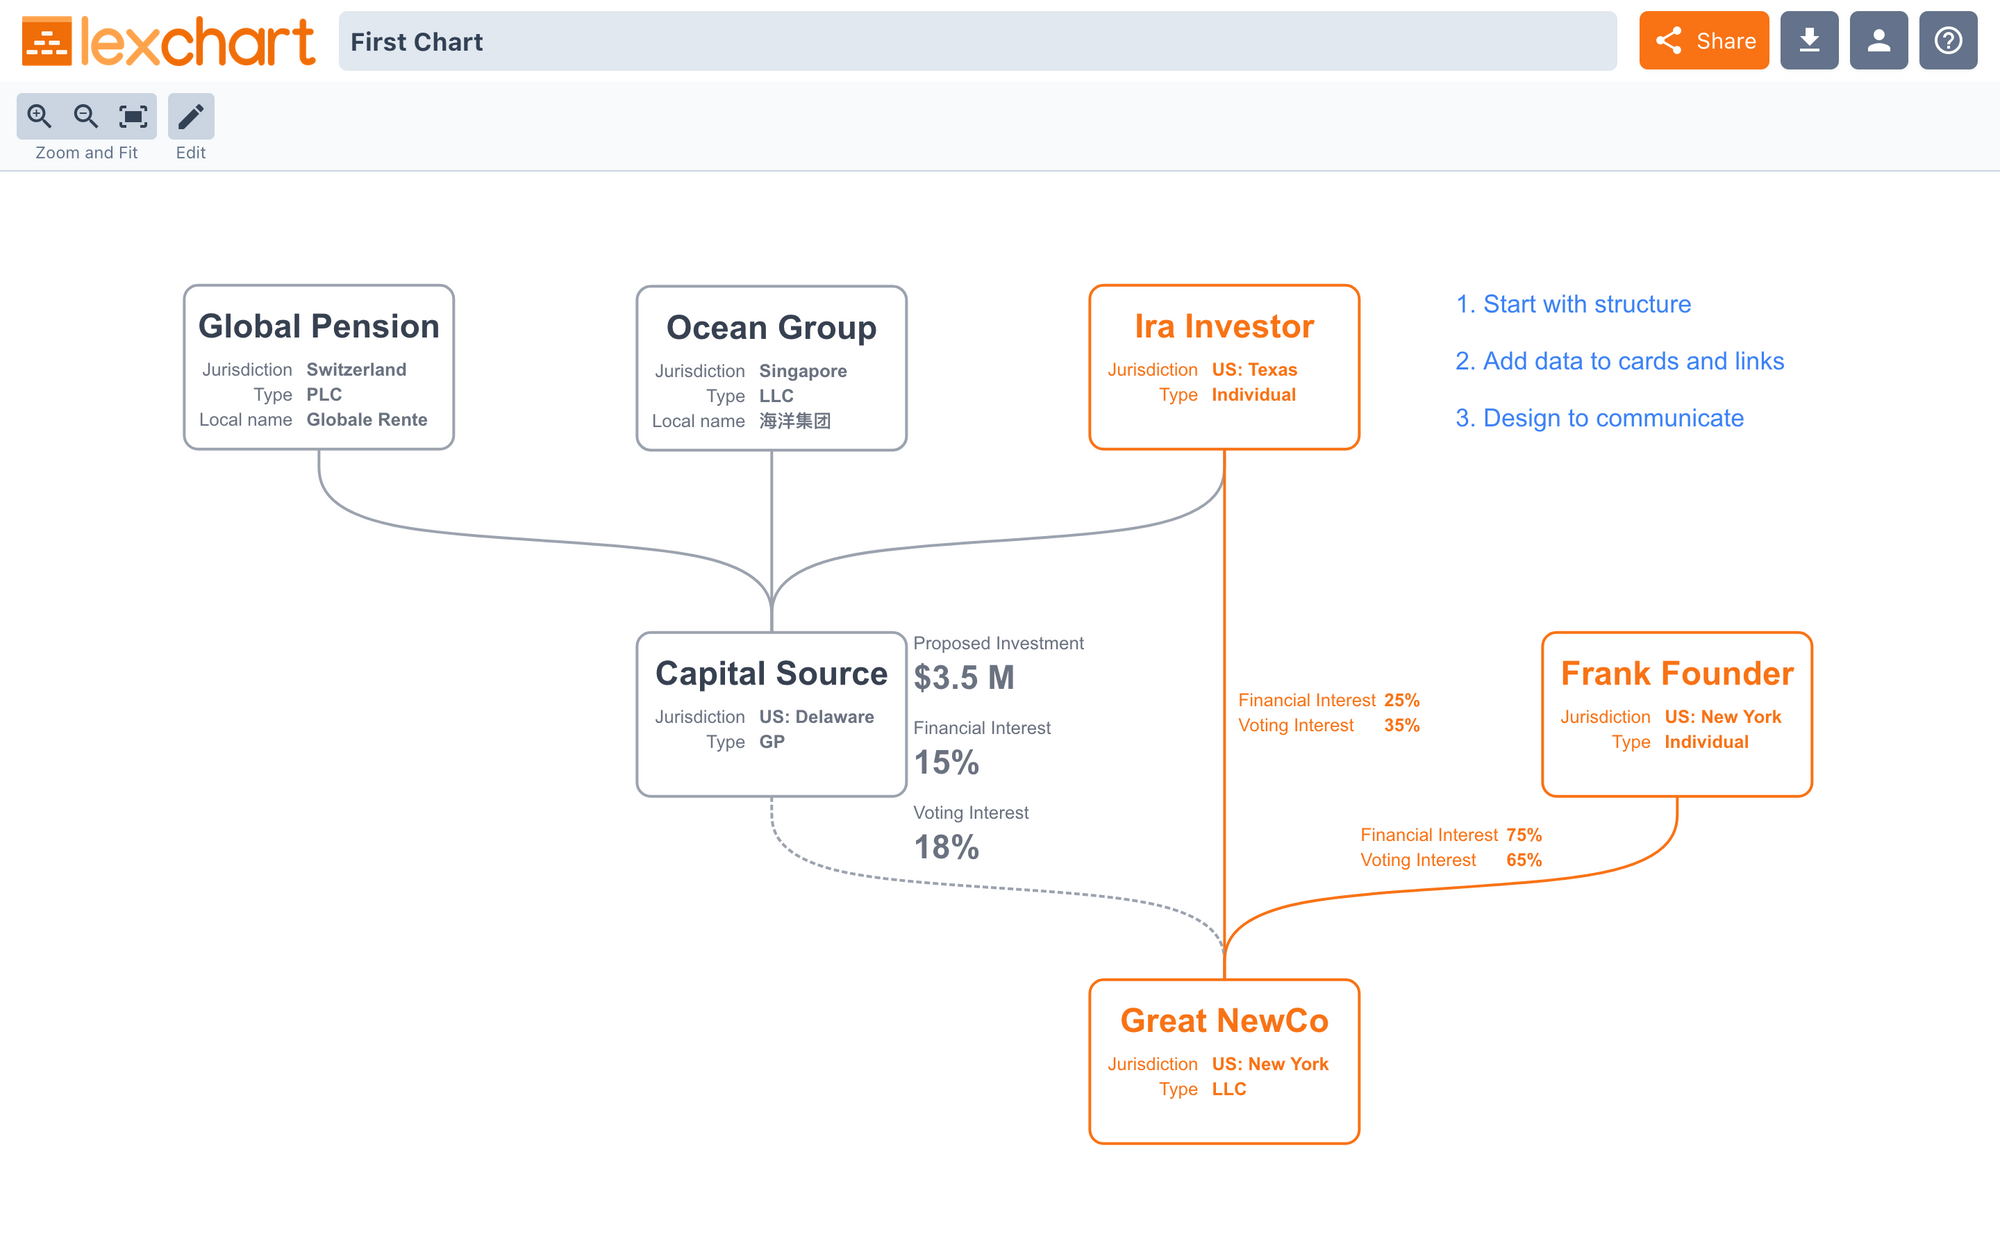Click the help question mark icon
Image resolution: width=2000 pixels, height=1250 pixels.
pos(1951,40)
